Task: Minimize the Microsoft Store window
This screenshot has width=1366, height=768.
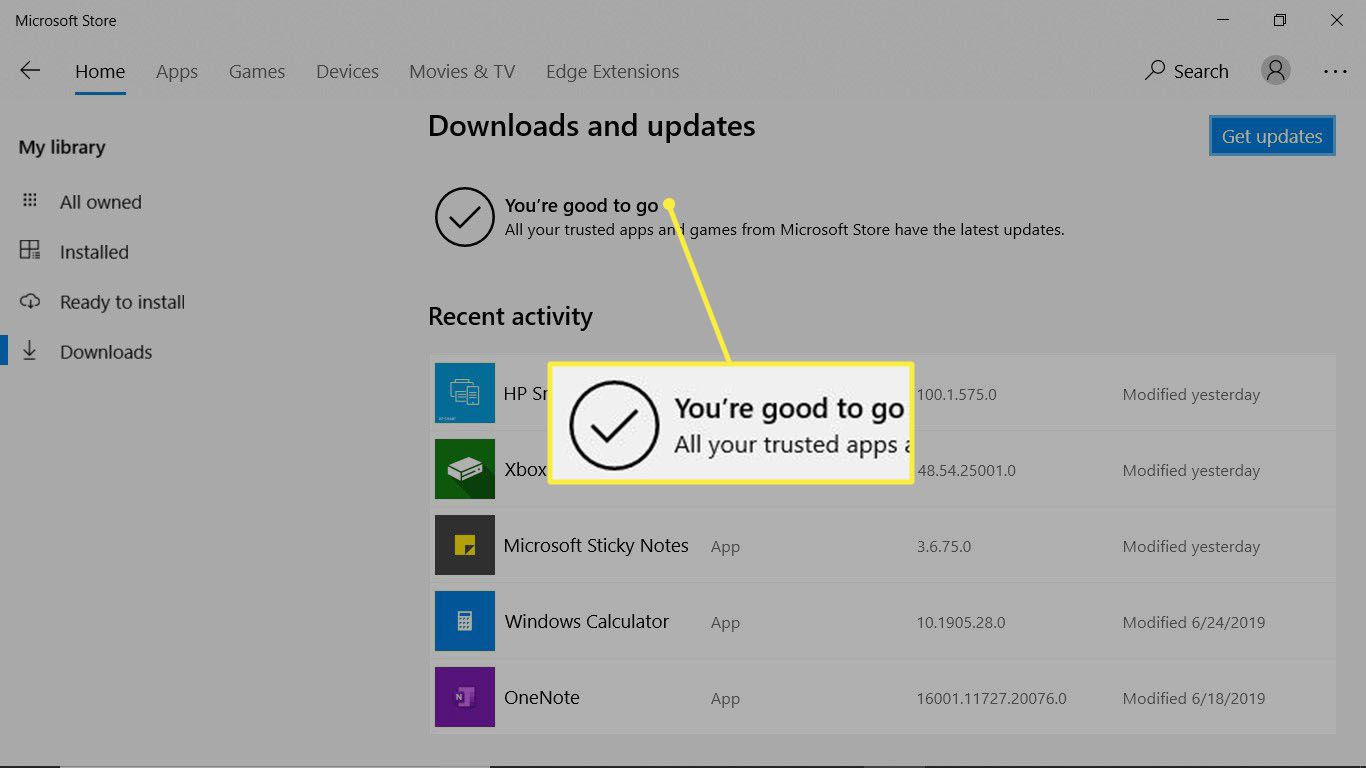Action: pos(1223,20)
